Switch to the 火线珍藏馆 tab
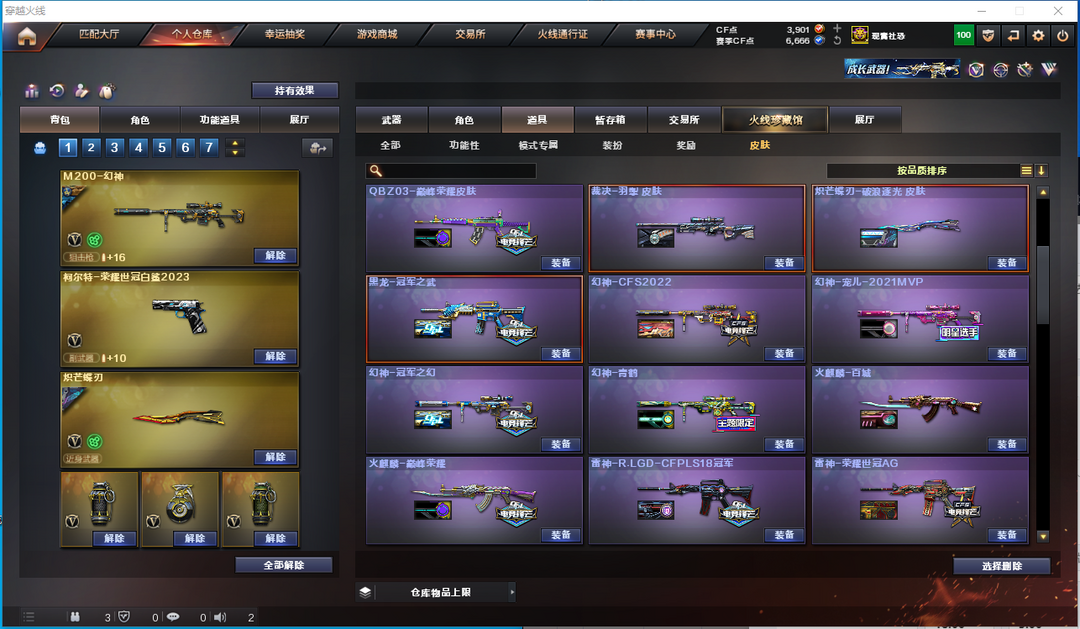This screenshot has width=1080, height=629. (x=775, y=120)
